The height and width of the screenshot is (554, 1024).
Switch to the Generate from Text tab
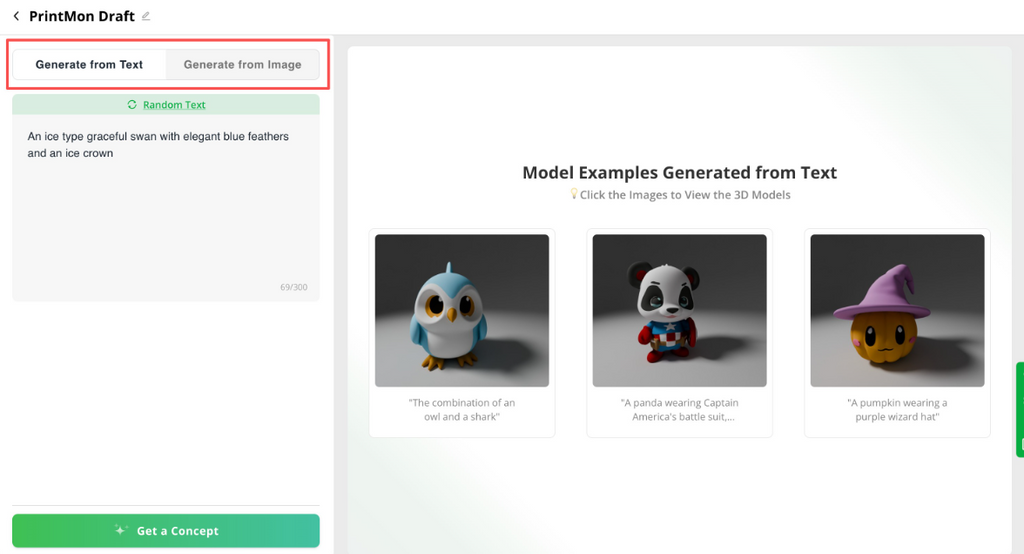coord(89,65)
